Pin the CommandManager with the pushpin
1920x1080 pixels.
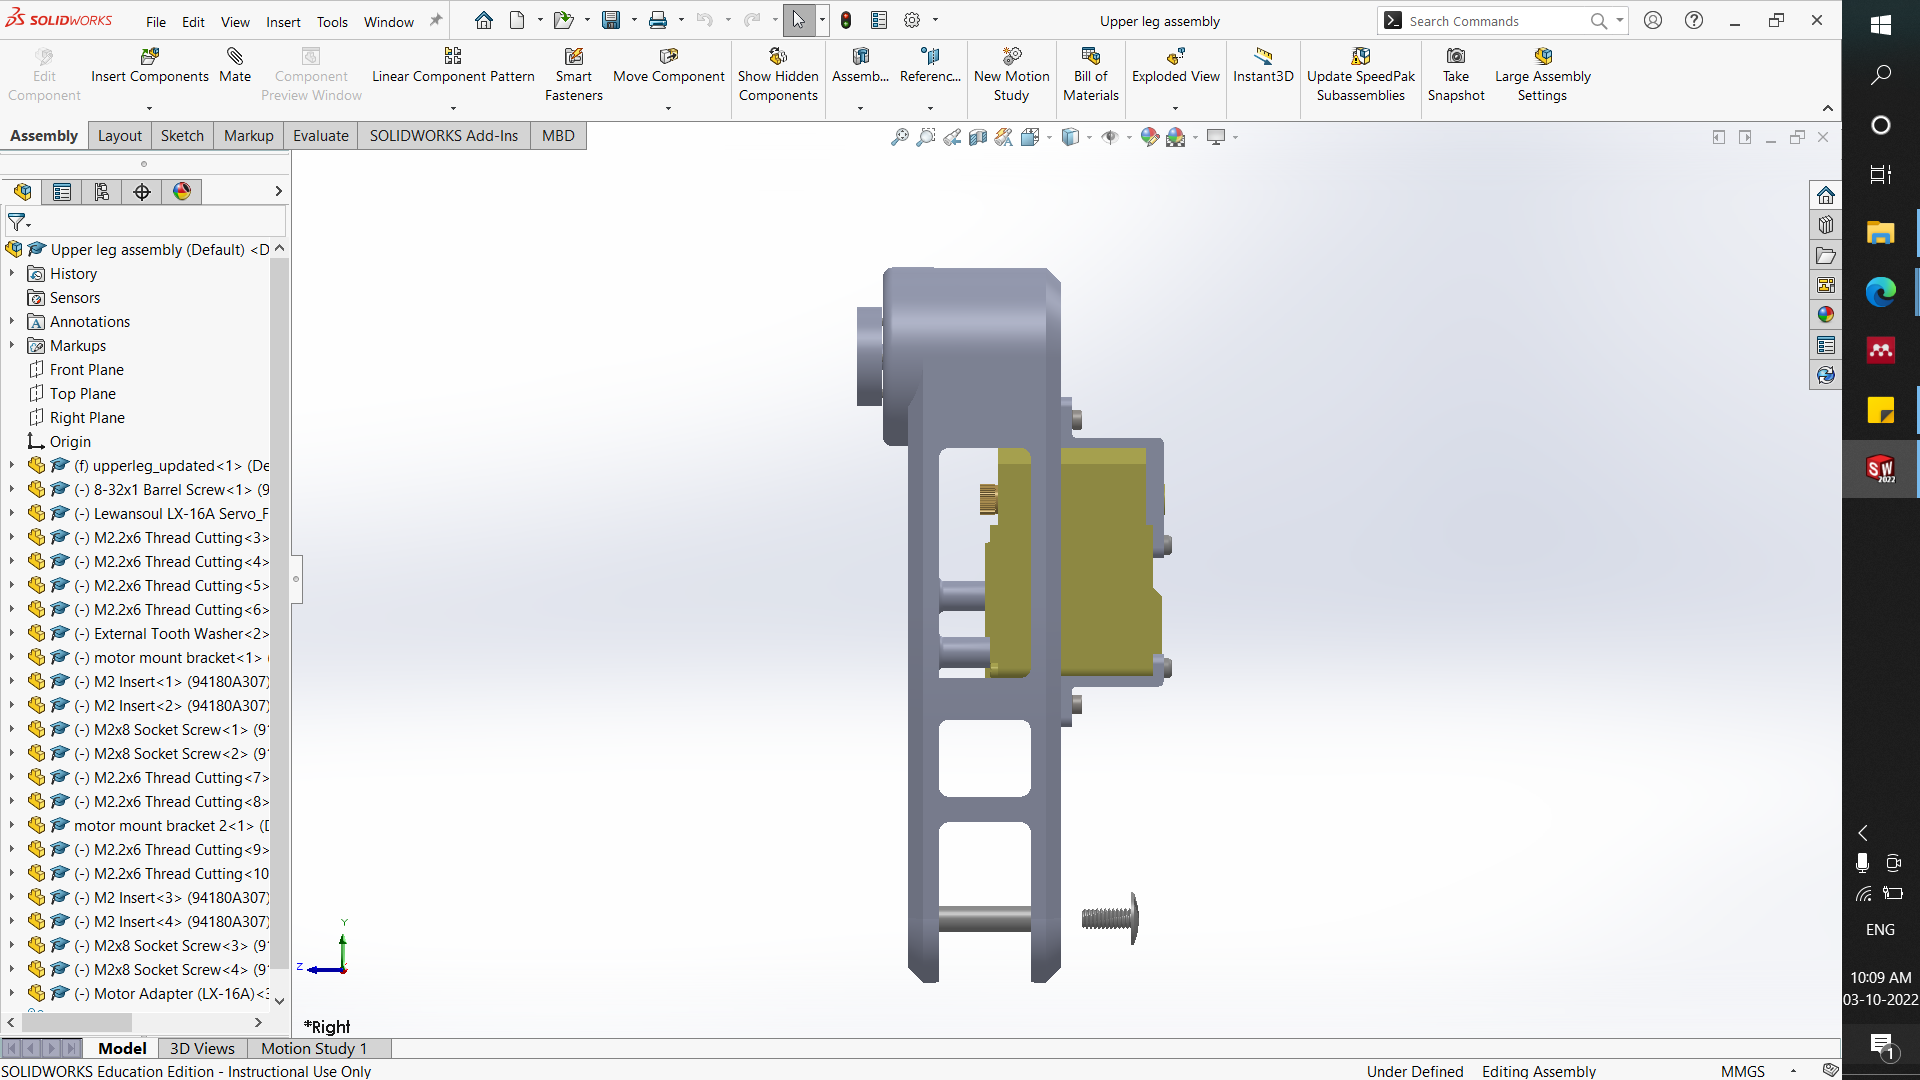[x=435, y=19]
